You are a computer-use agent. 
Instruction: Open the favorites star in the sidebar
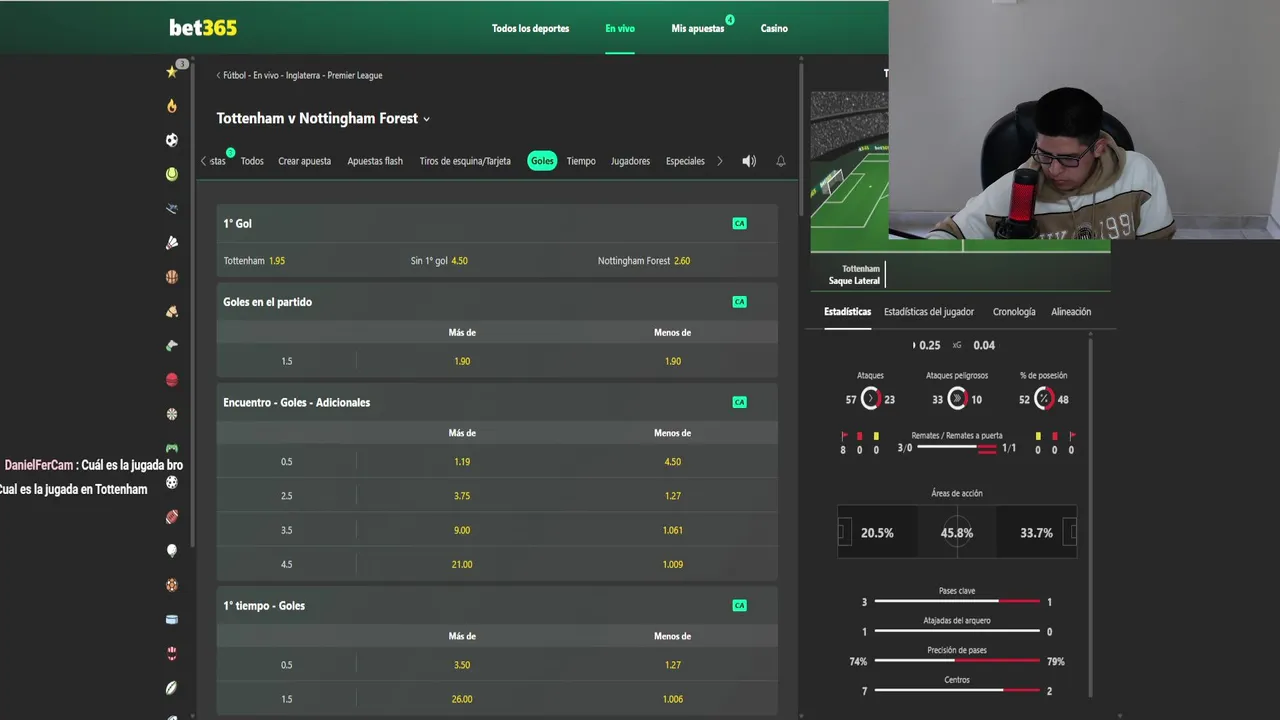tap(172, 72)
